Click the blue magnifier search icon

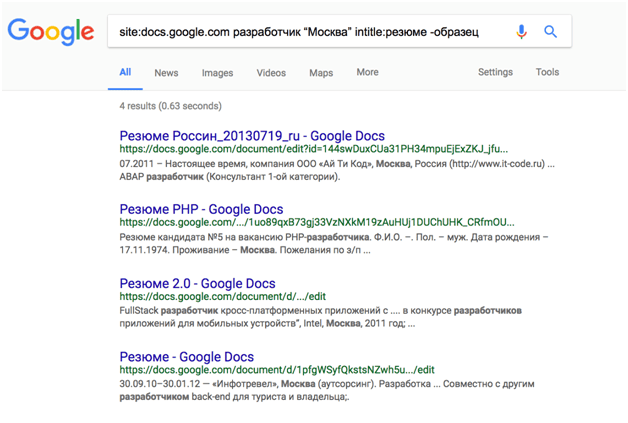550,31
